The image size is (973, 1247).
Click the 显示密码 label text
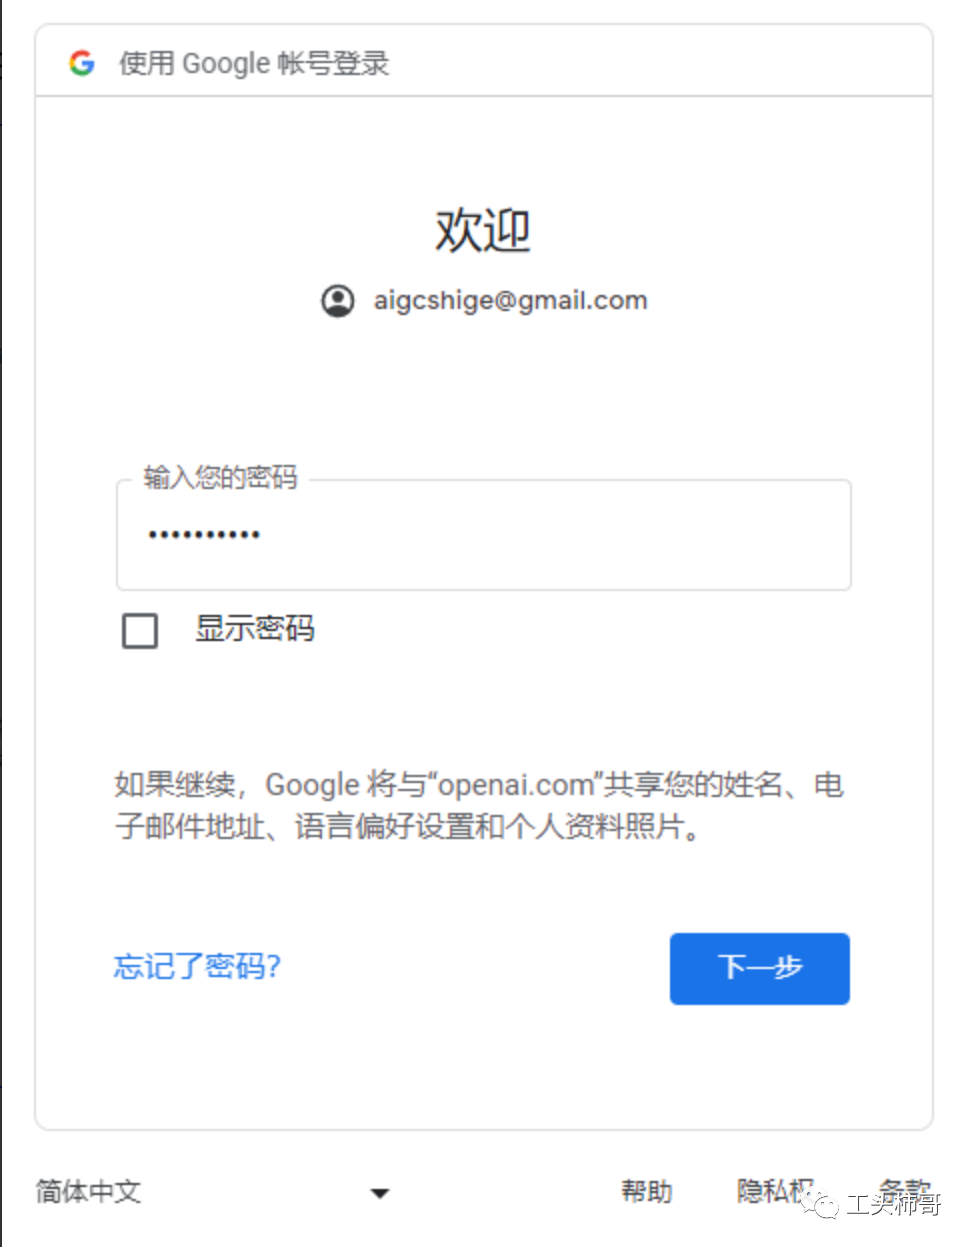click(x=255, y=628)
